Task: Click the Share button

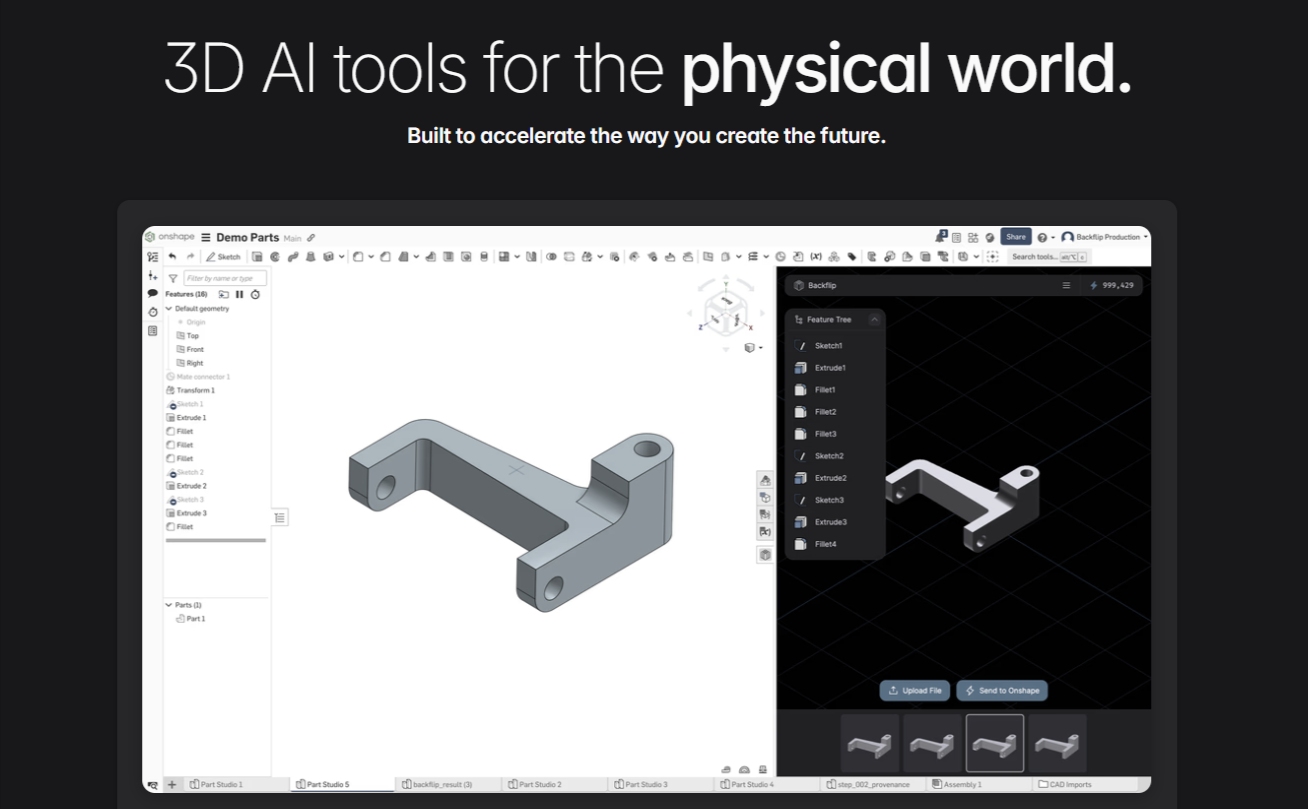Action: pyautogui.click(x=1016, y=237)
